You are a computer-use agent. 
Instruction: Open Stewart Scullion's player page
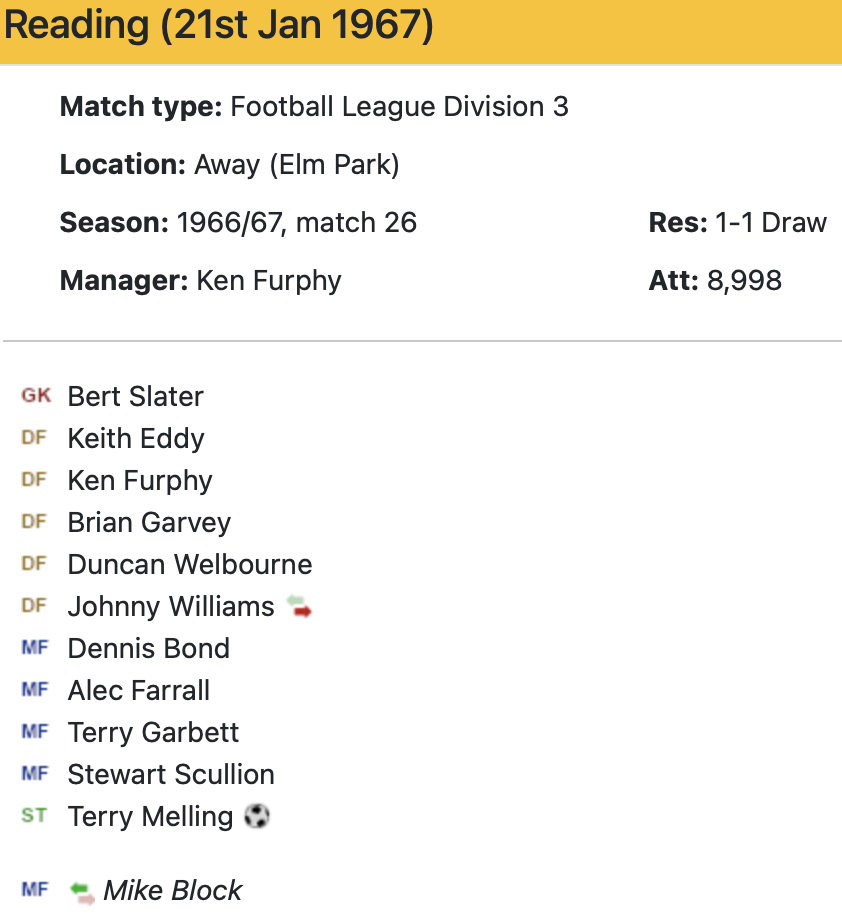(x=171, y=774)
